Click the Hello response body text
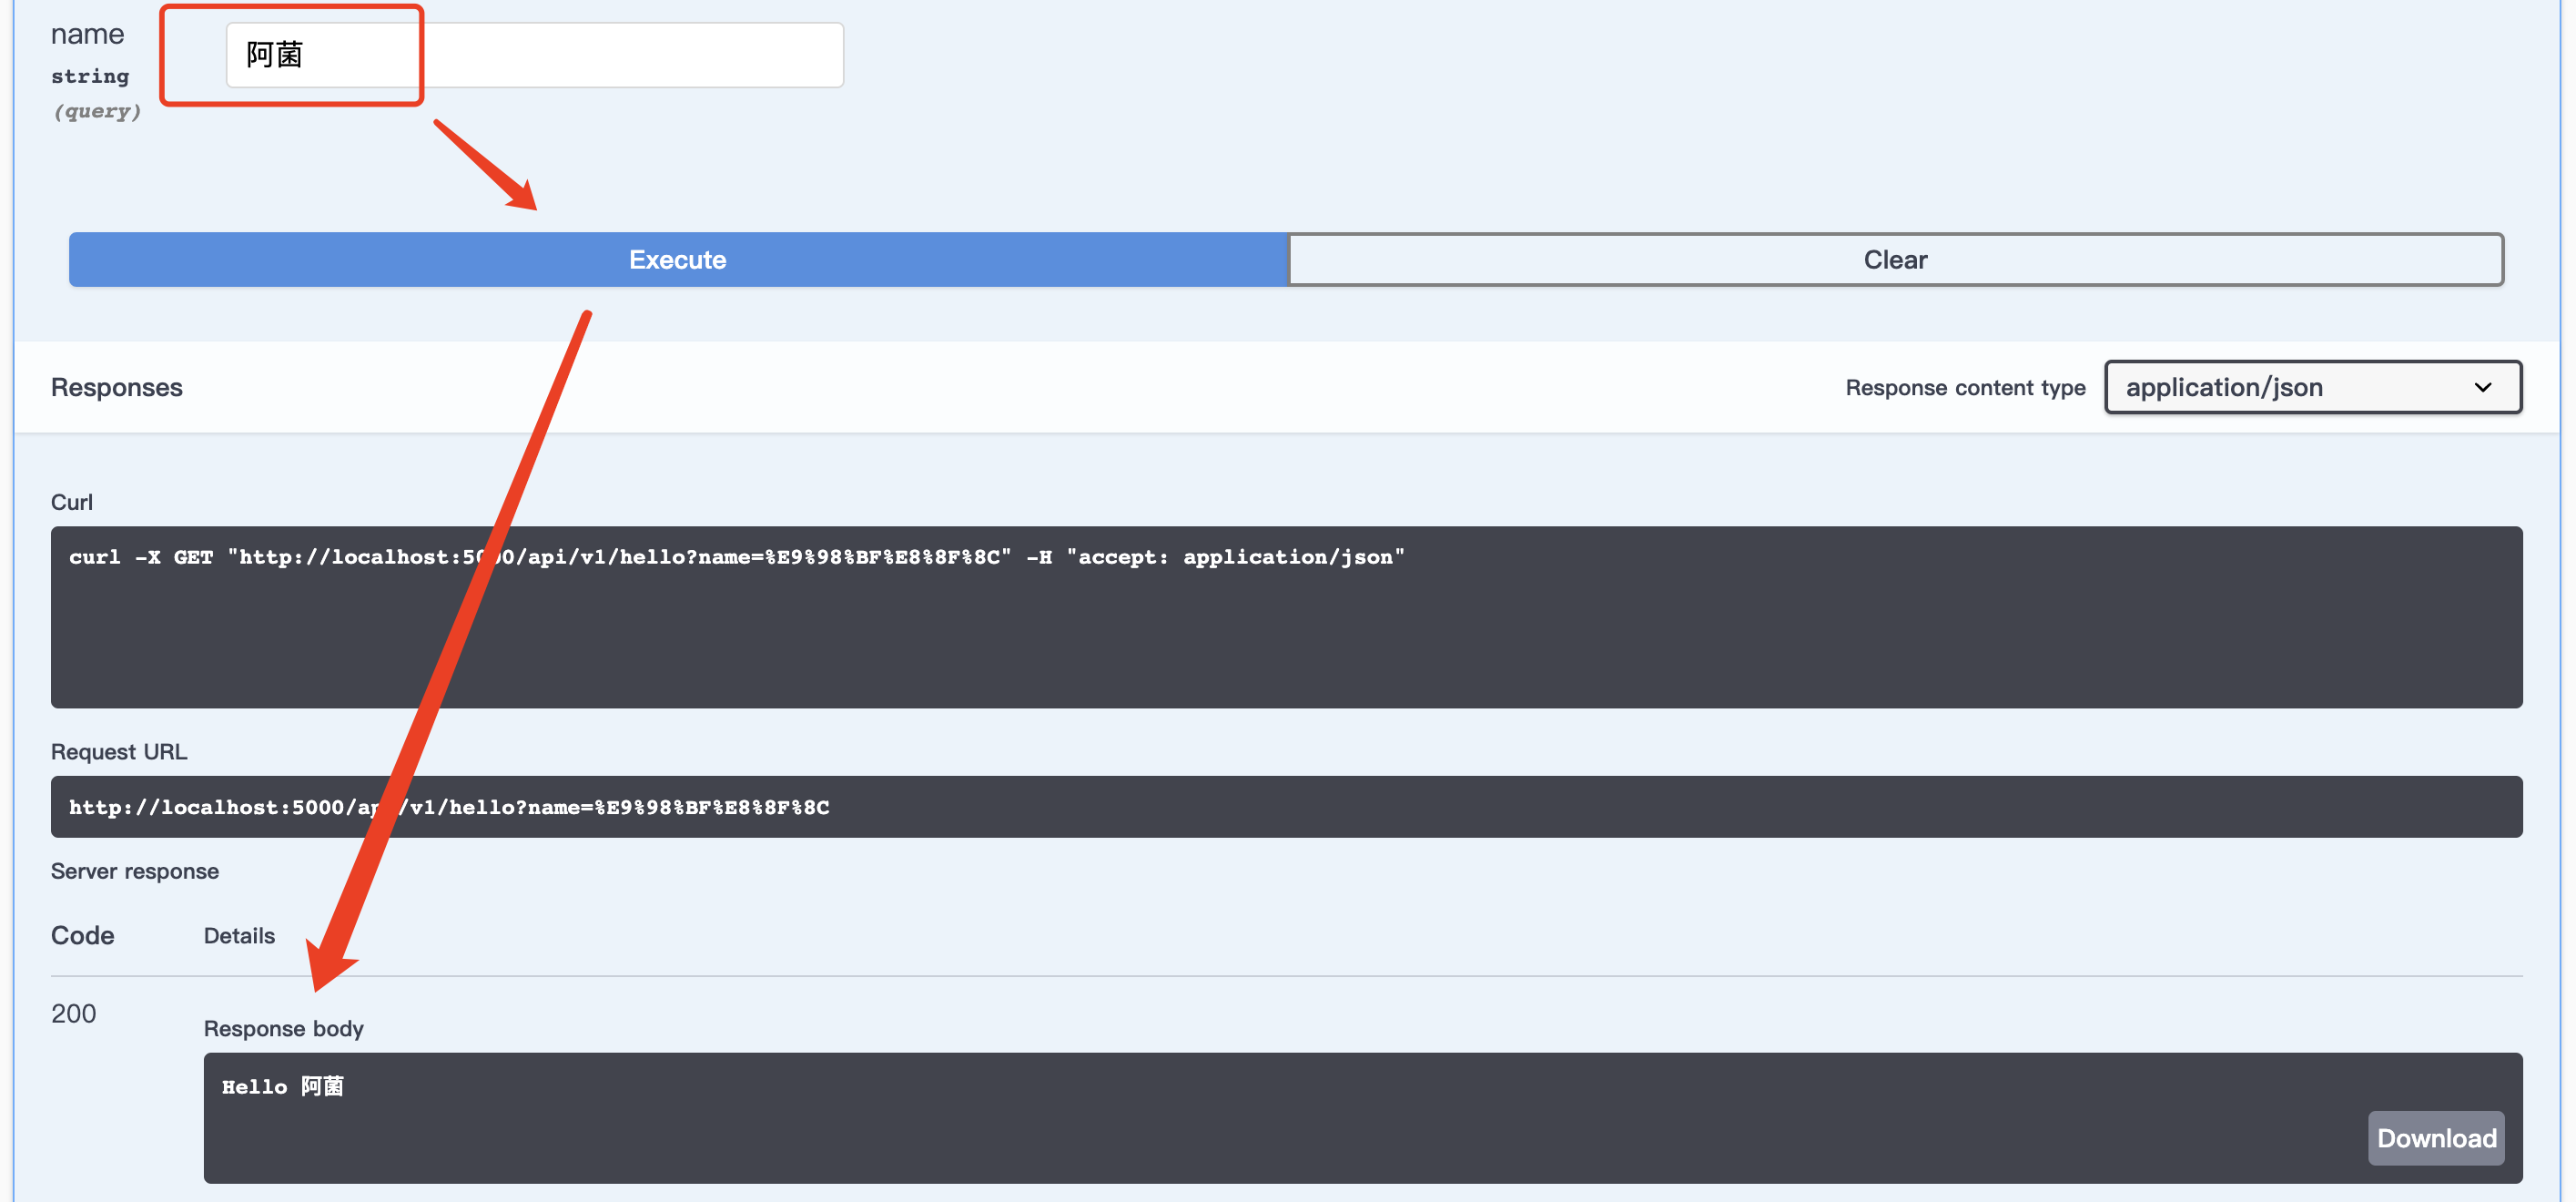Image resolution: width=2576 pixels, height=1202 pixels. click(x=283, y=1086)
